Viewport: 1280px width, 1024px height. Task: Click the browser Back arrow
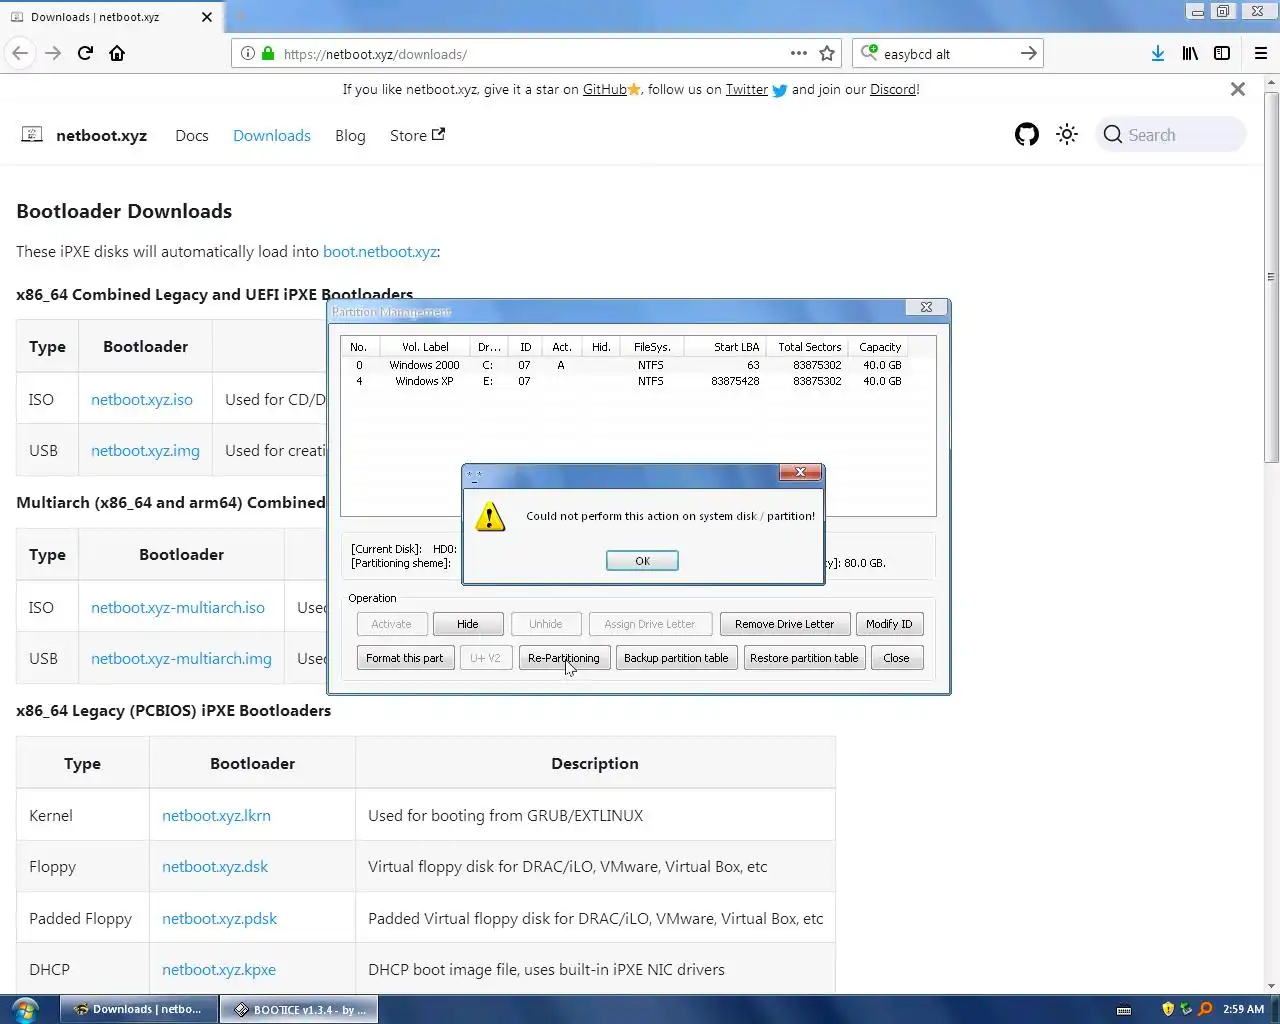[20, 53]
